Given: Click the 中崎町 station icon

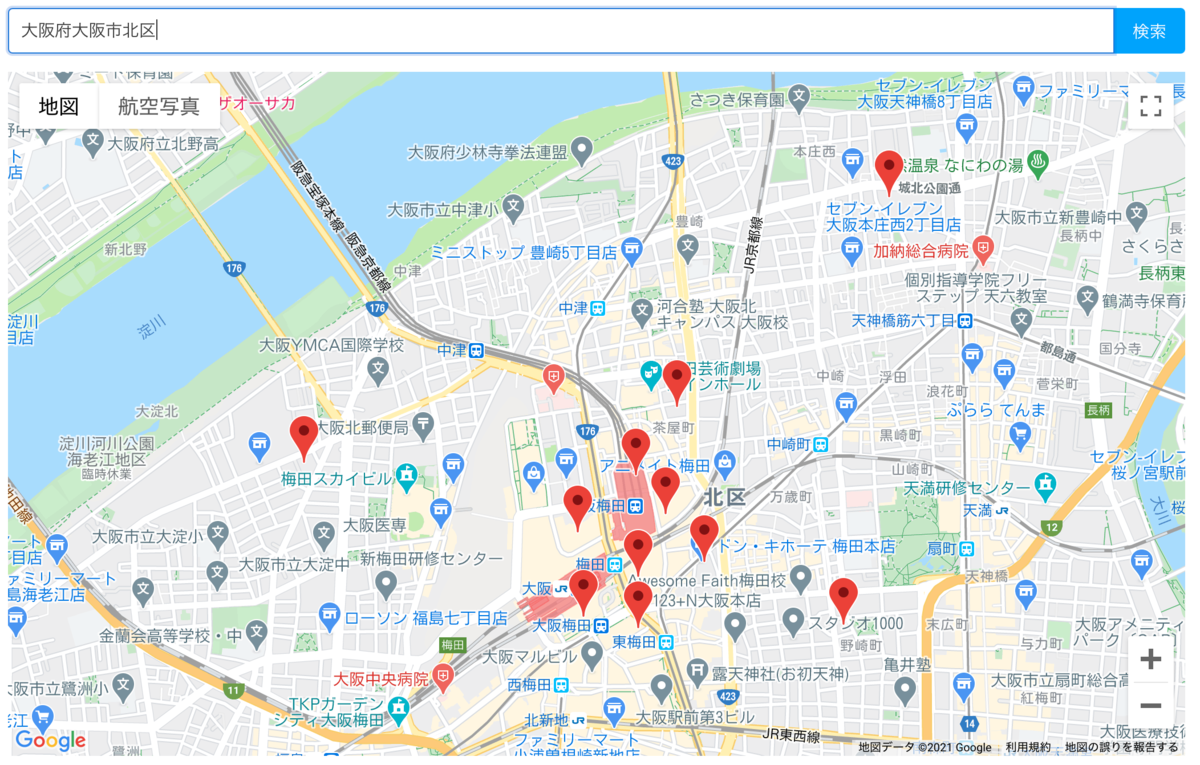Looking at the screenshot, I should 821,444.
